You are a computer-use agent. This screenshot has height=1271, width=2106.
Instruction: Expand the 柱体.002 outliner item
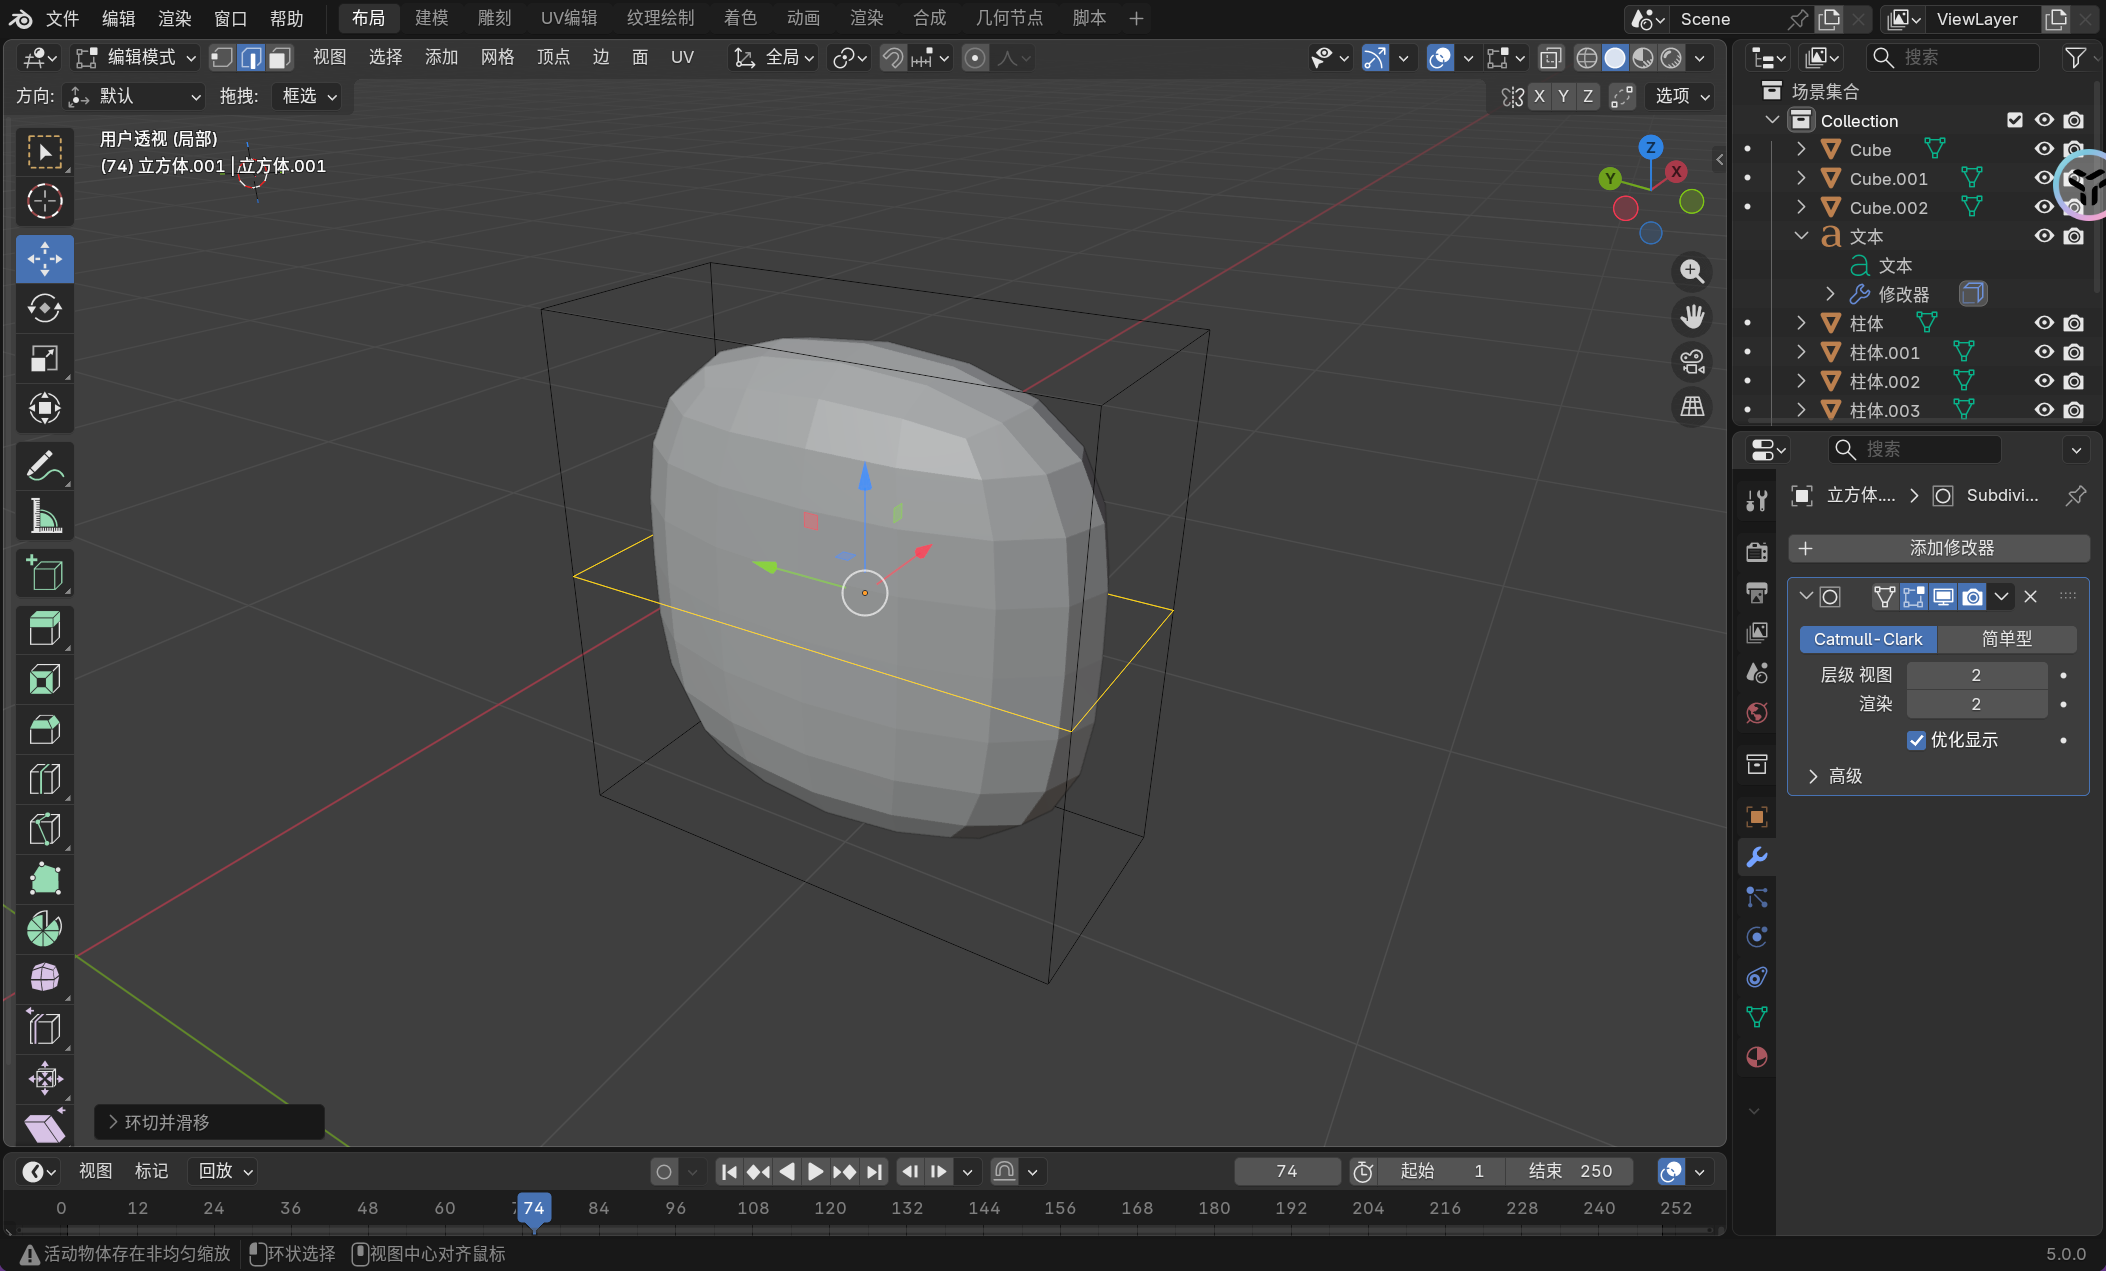[x=1801, y=381]
